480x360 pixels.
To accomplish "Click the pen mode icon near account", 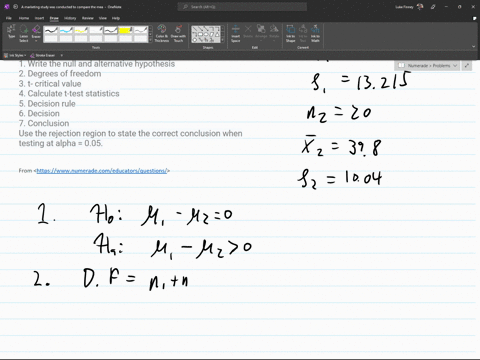I will 433,7.
